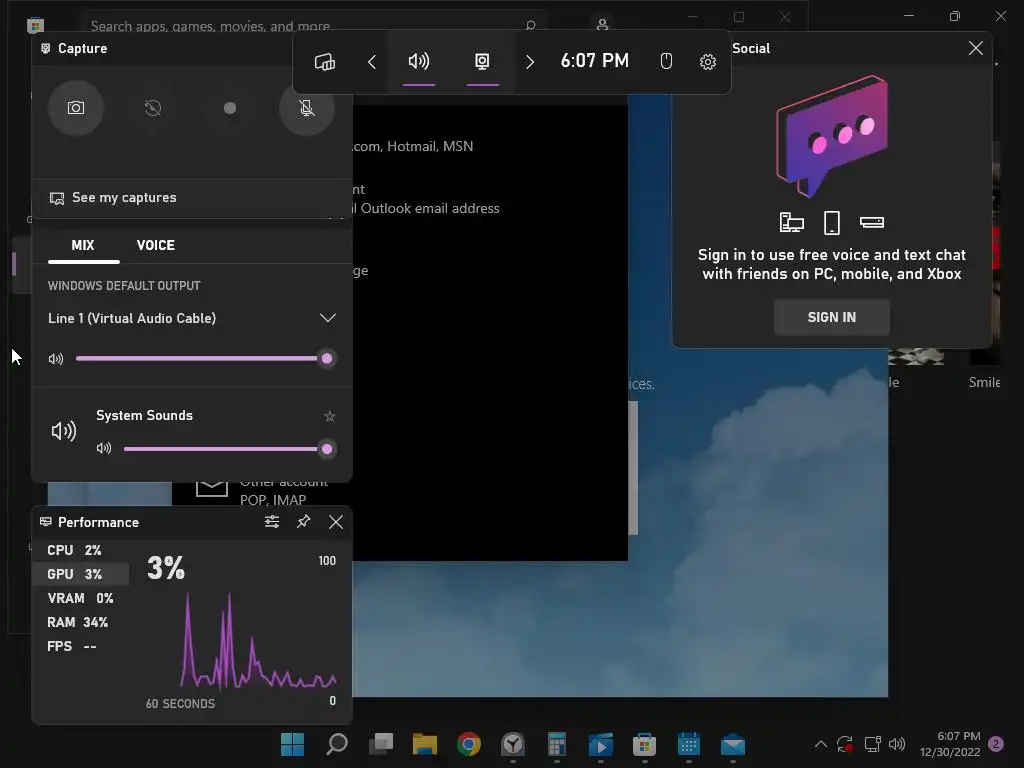
Task: Pin the Performance widget
Action: point(304,522)
